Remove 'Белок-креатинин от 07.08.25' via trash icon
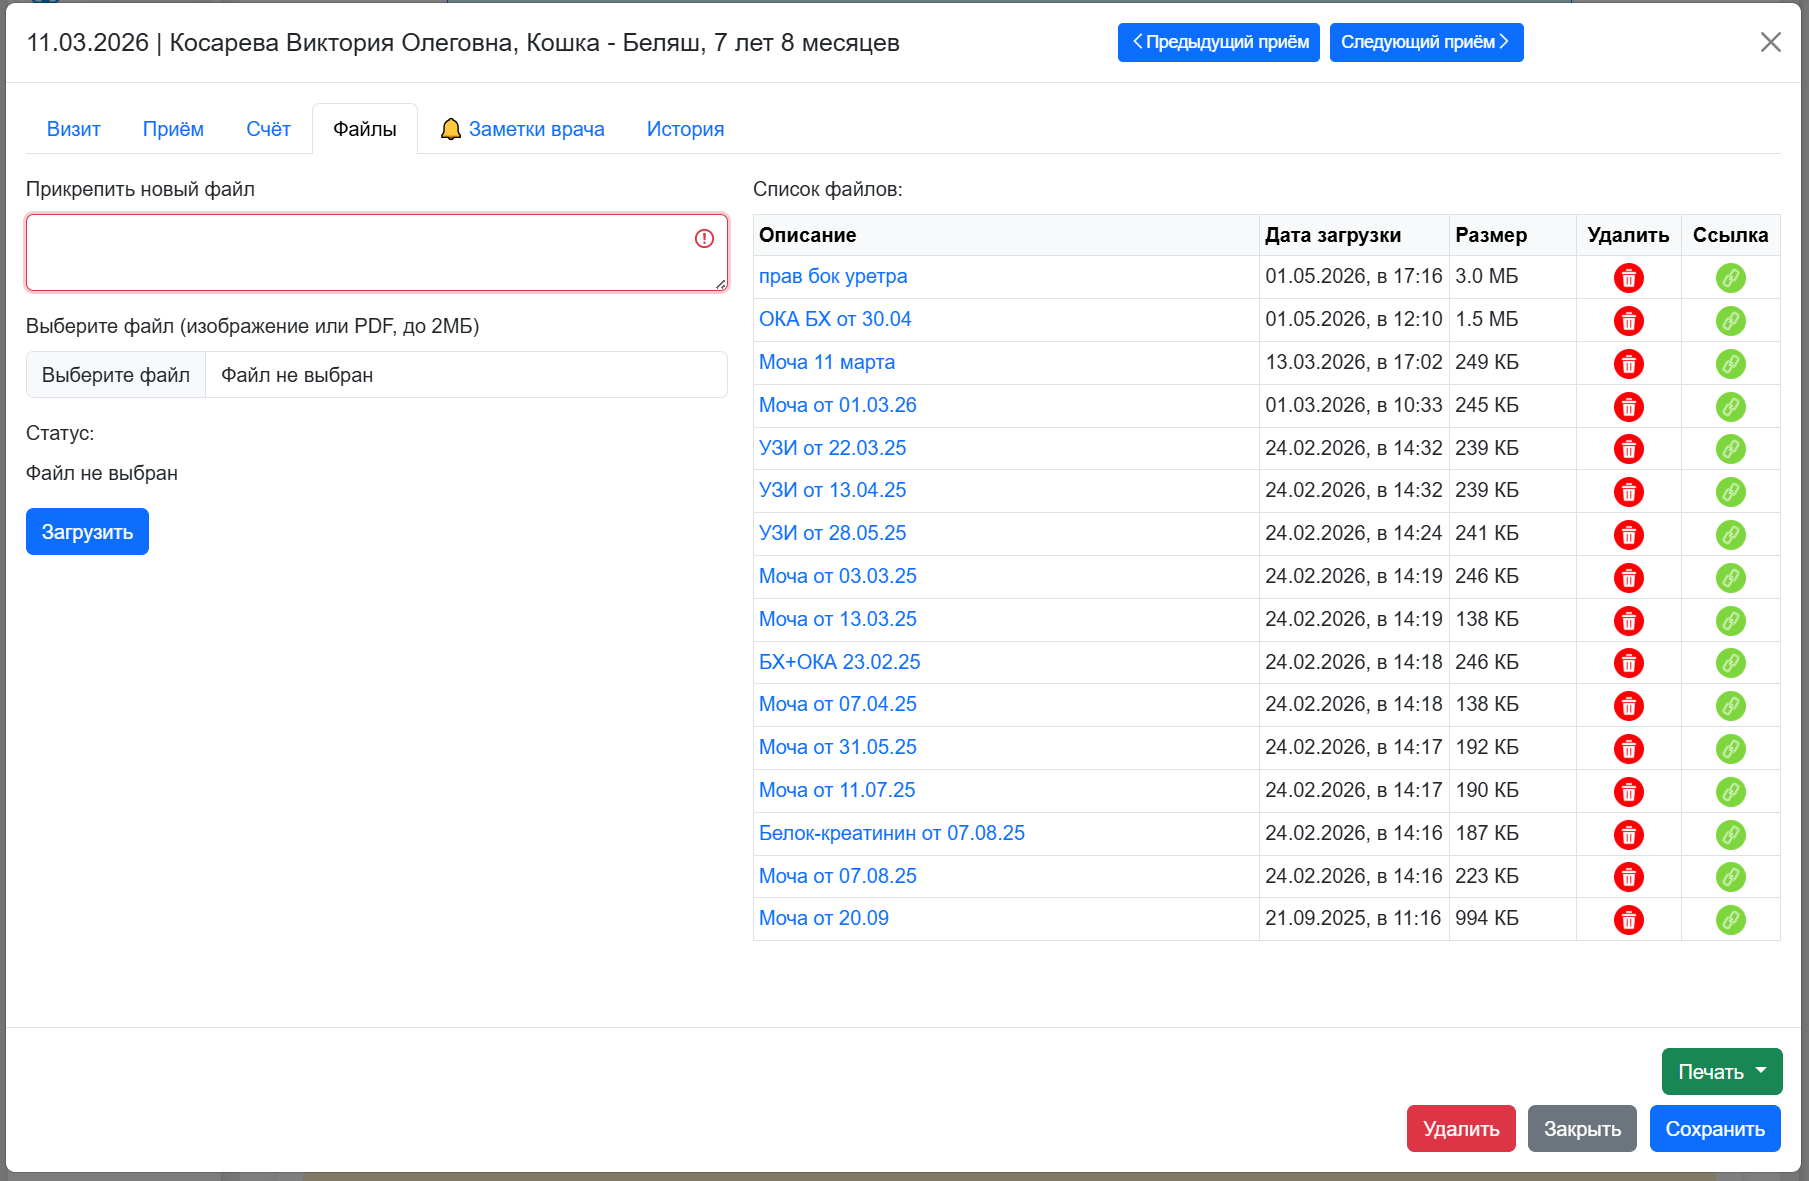This screenshot has width=1809, height=1181. (1628, 835)
